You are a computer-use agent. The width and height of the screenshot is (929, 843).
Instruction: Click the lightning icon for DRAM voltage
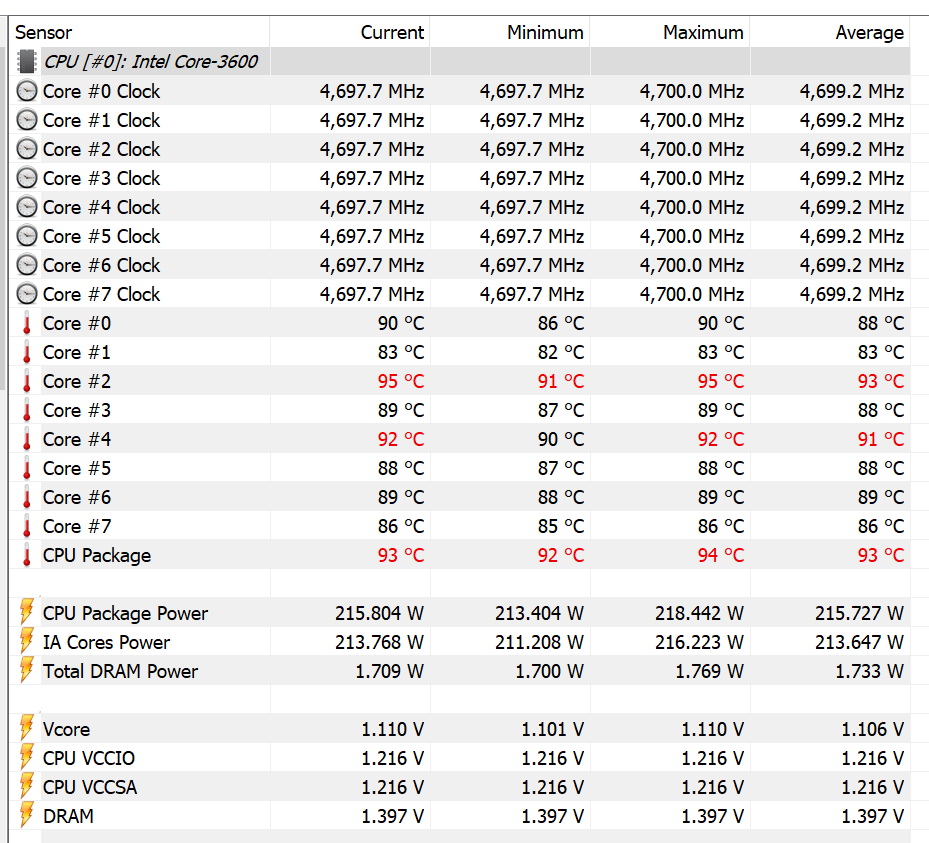coord(27,815)
